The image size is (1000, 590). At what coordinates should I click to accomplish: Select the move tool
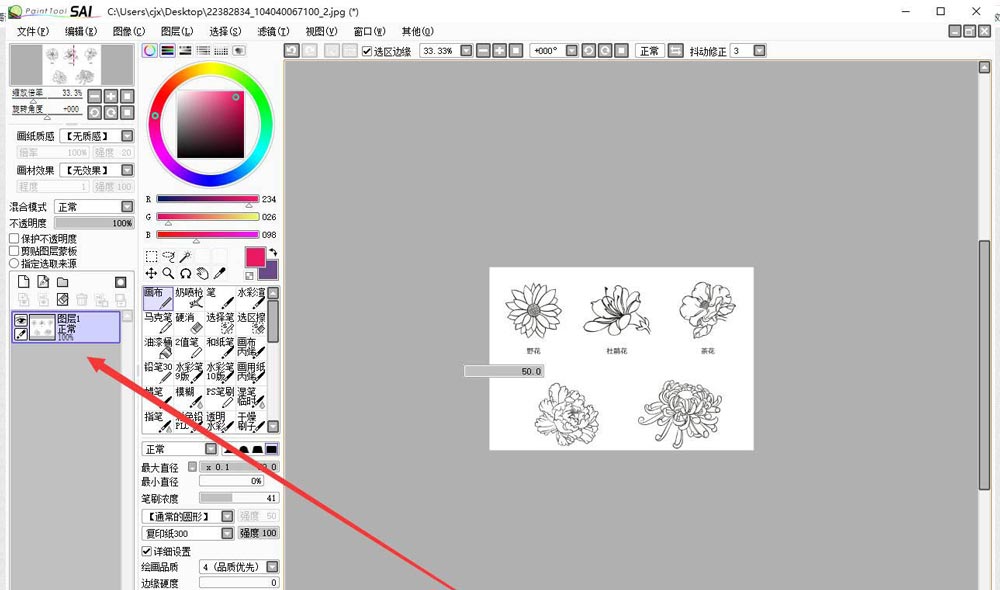(151, 274)
